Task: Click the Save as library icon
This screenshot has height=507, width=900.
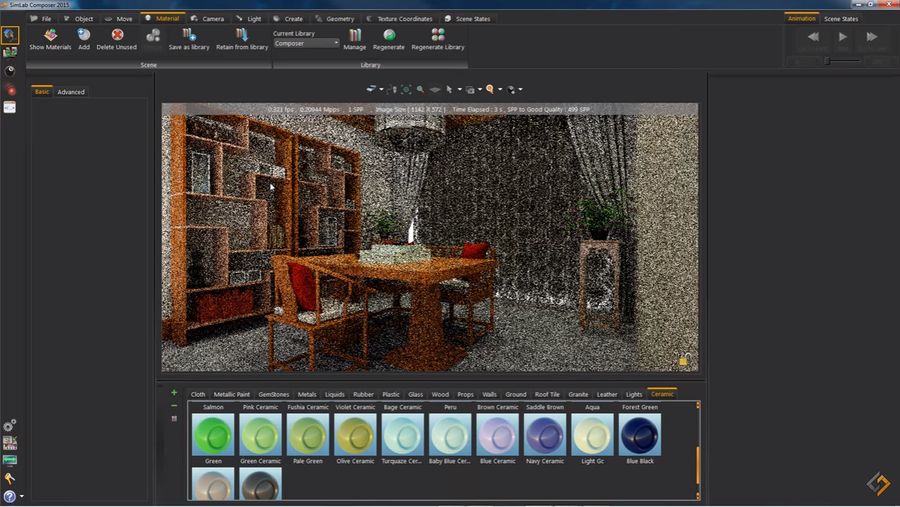Action: pyautogui.click(x=189, y=36)
